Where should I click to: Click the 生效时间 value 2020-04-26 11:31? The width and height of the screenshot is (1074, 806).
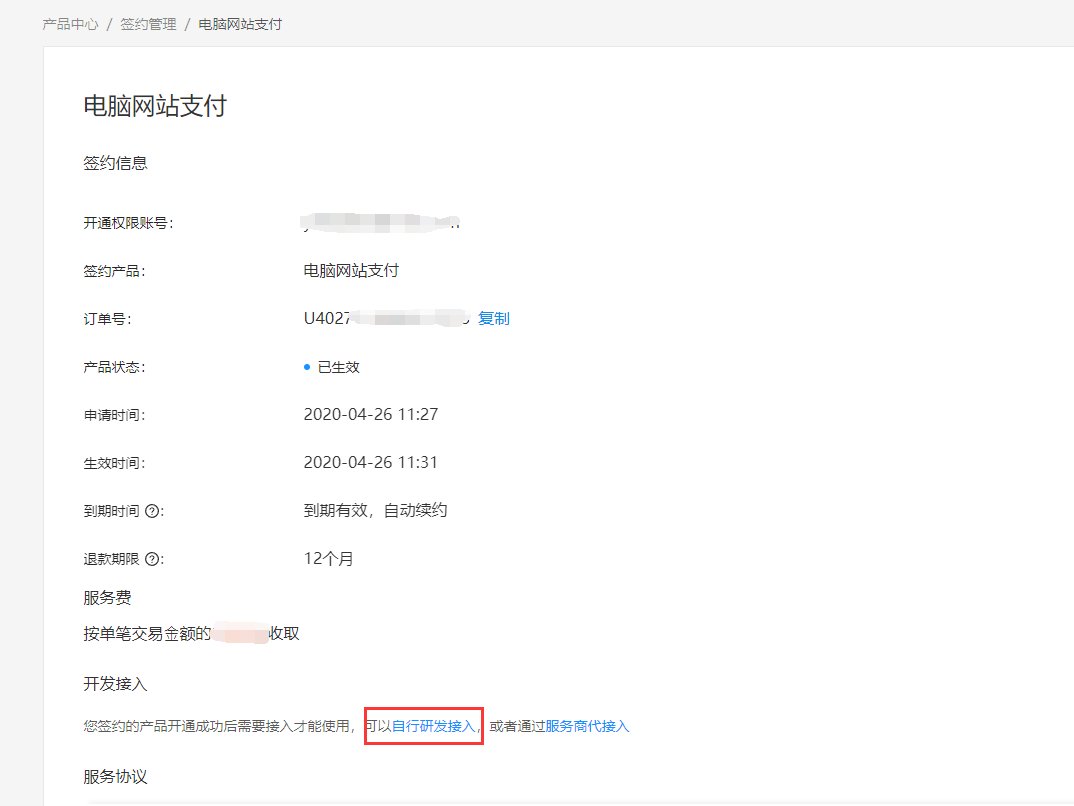(370, 463)
